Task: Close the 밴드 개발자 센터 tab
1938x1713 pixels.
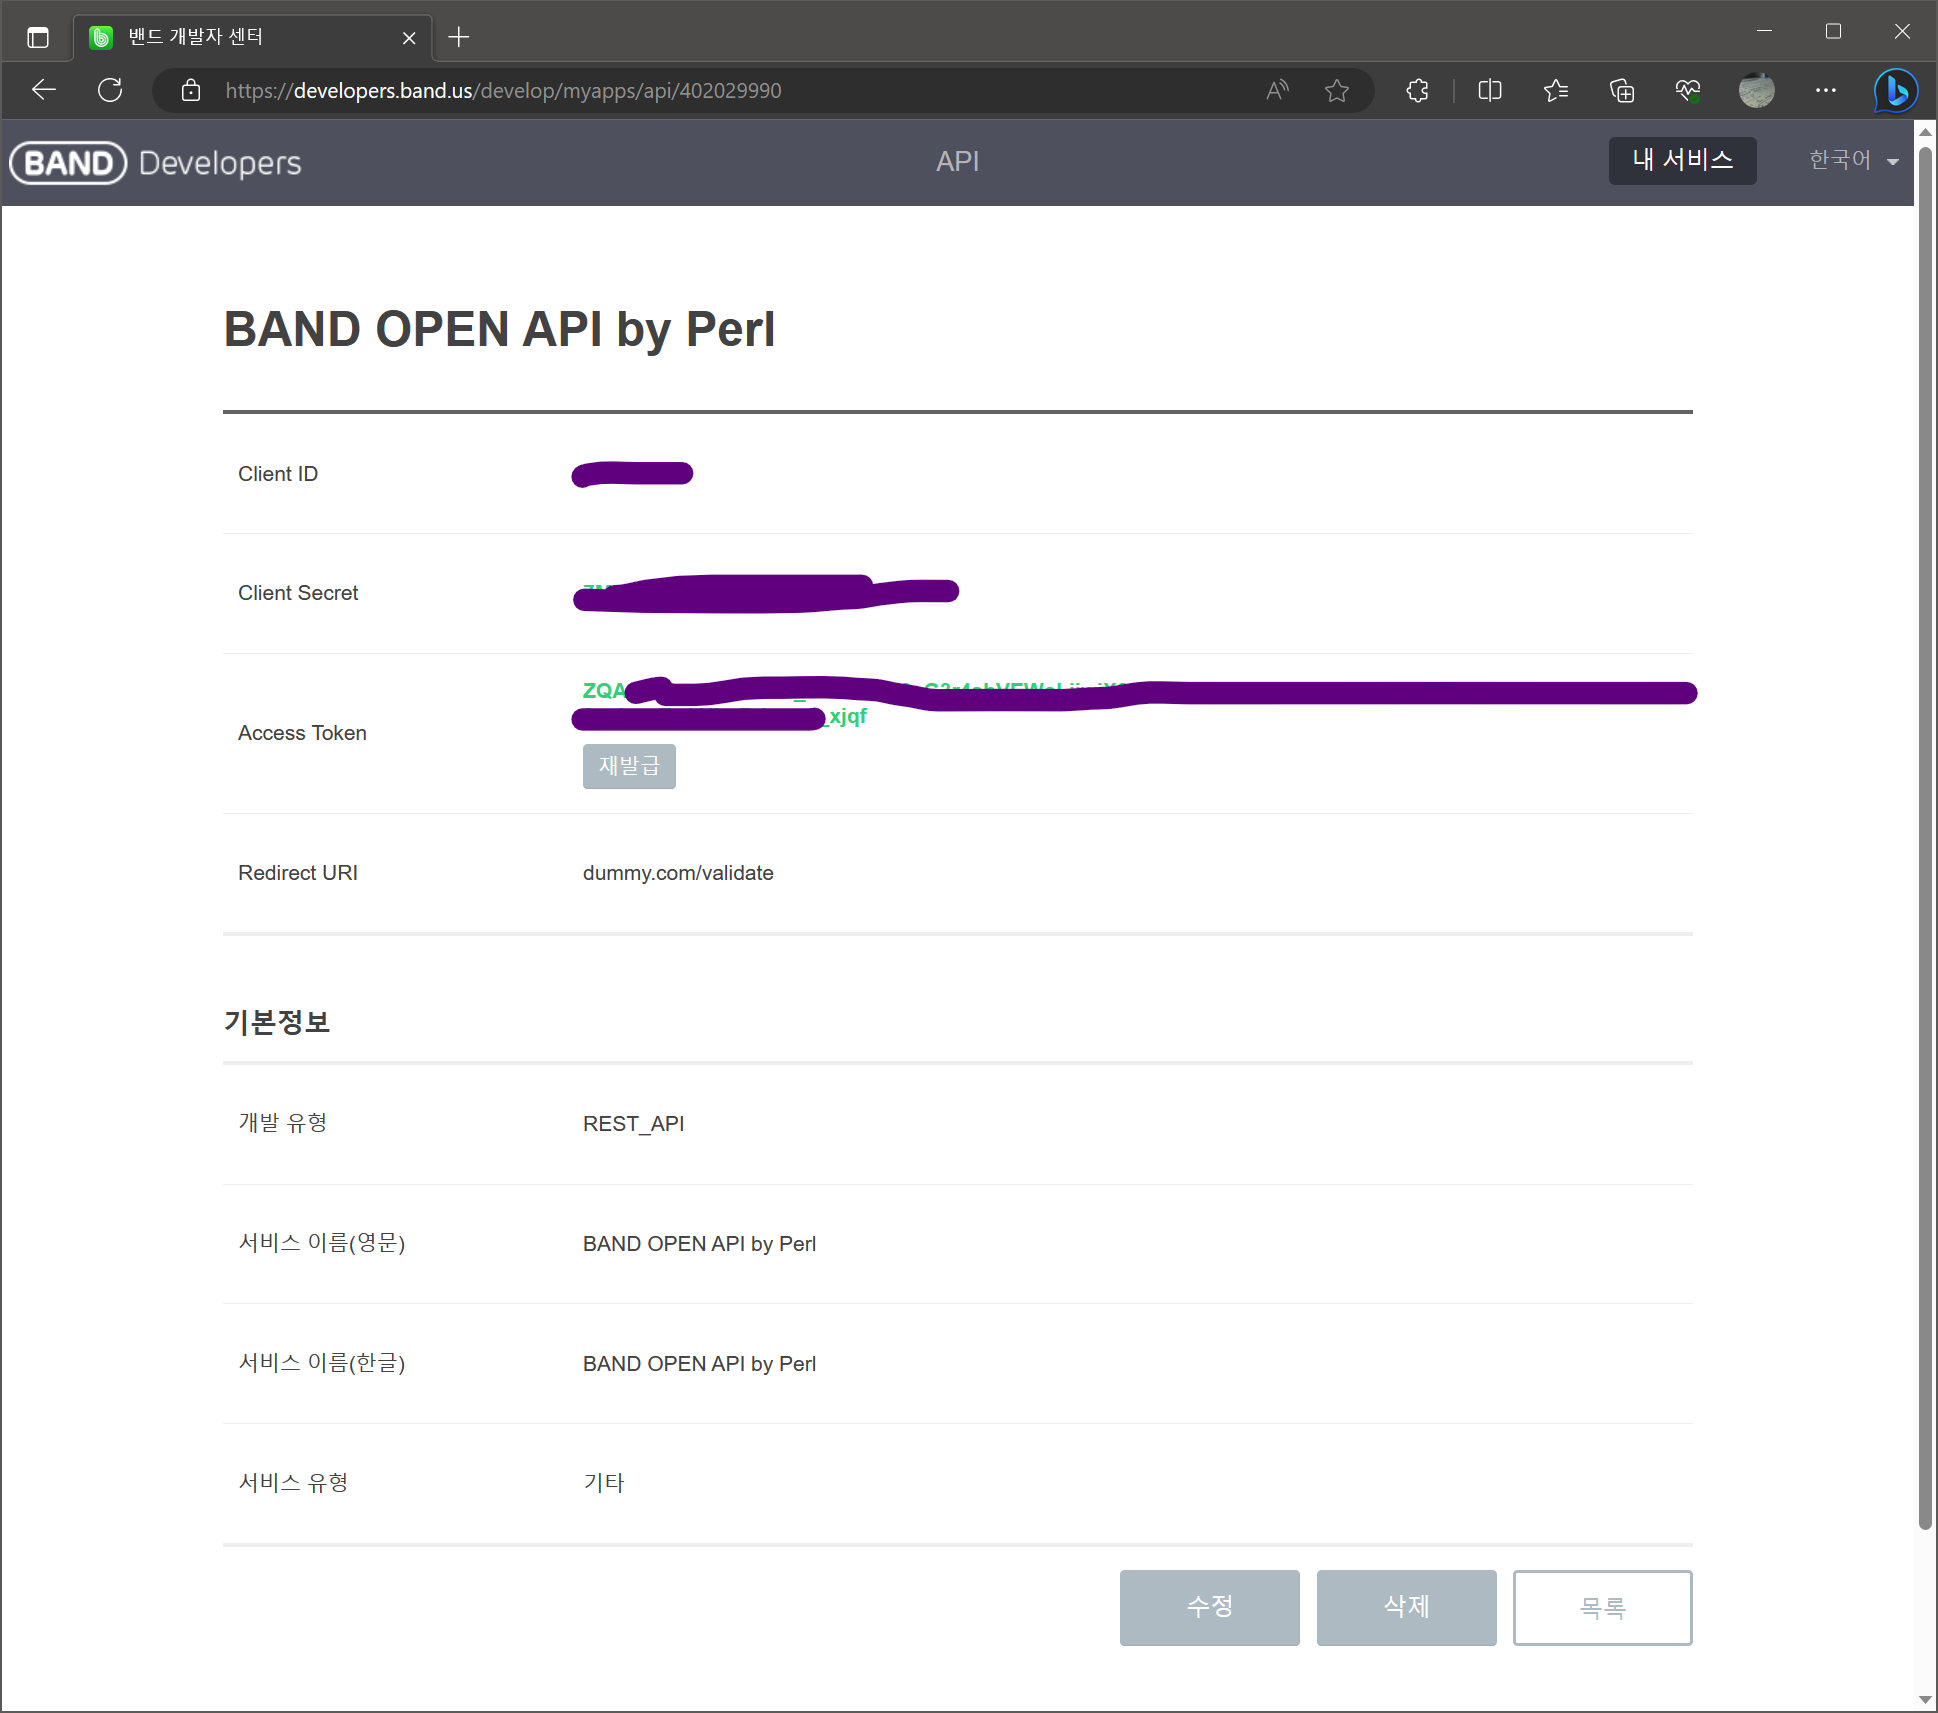Action: 409,38
